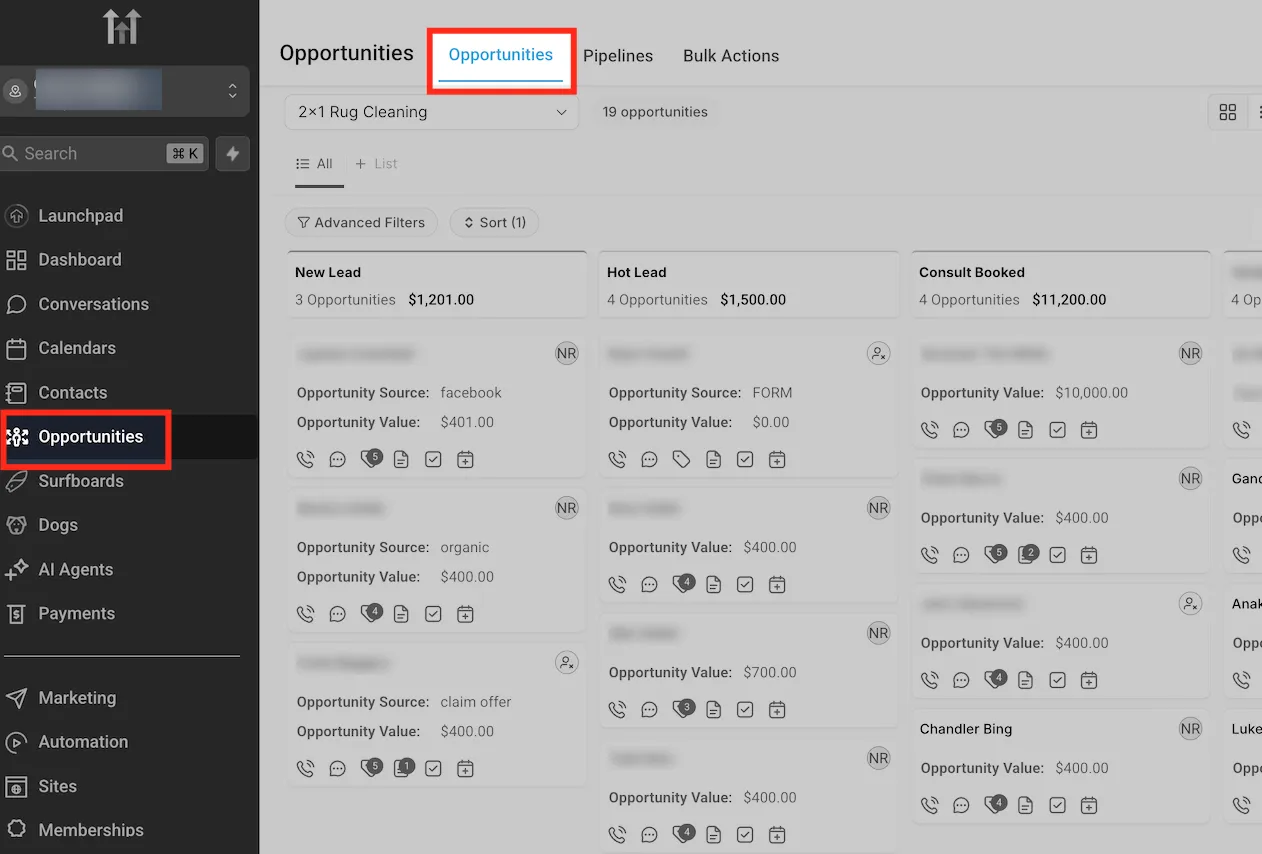This screenshot has width=1262, height=854.
Task: Open the Sort (1) dropdown
Action: pyautogui.click(x=494, y=222)
